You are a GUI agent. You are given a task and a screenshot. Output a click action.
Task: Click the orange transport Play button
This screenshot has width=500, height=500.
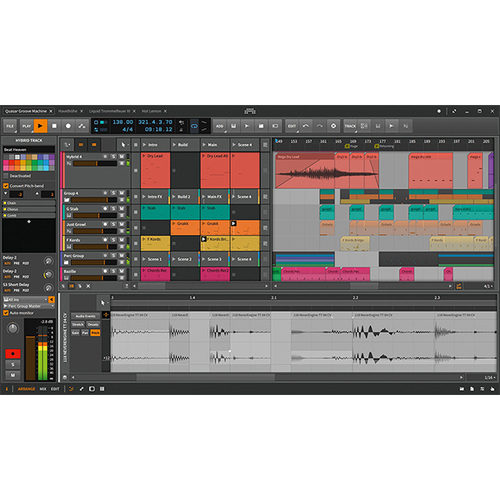coord(40,126)
